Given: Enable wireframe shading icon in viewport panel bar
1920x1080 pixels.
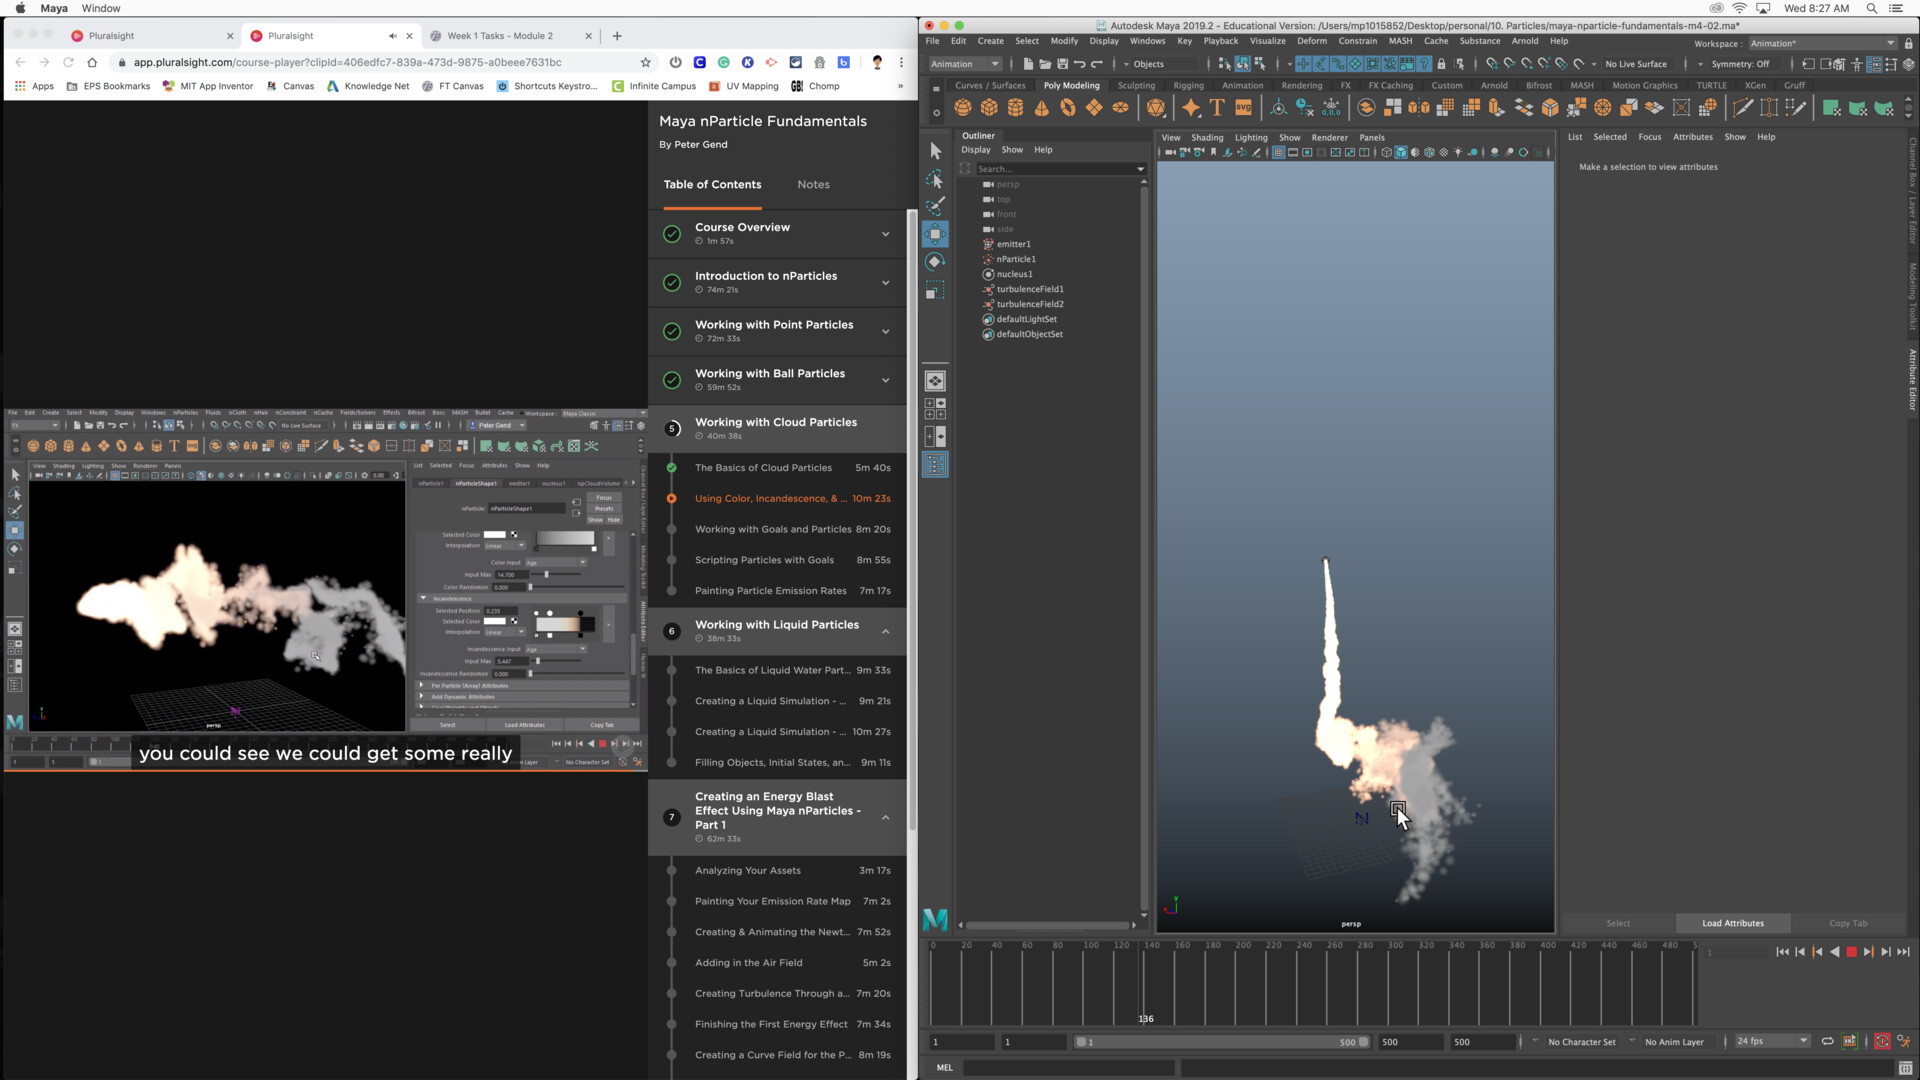Looking at the screenshot, I should click(1385, 153).
